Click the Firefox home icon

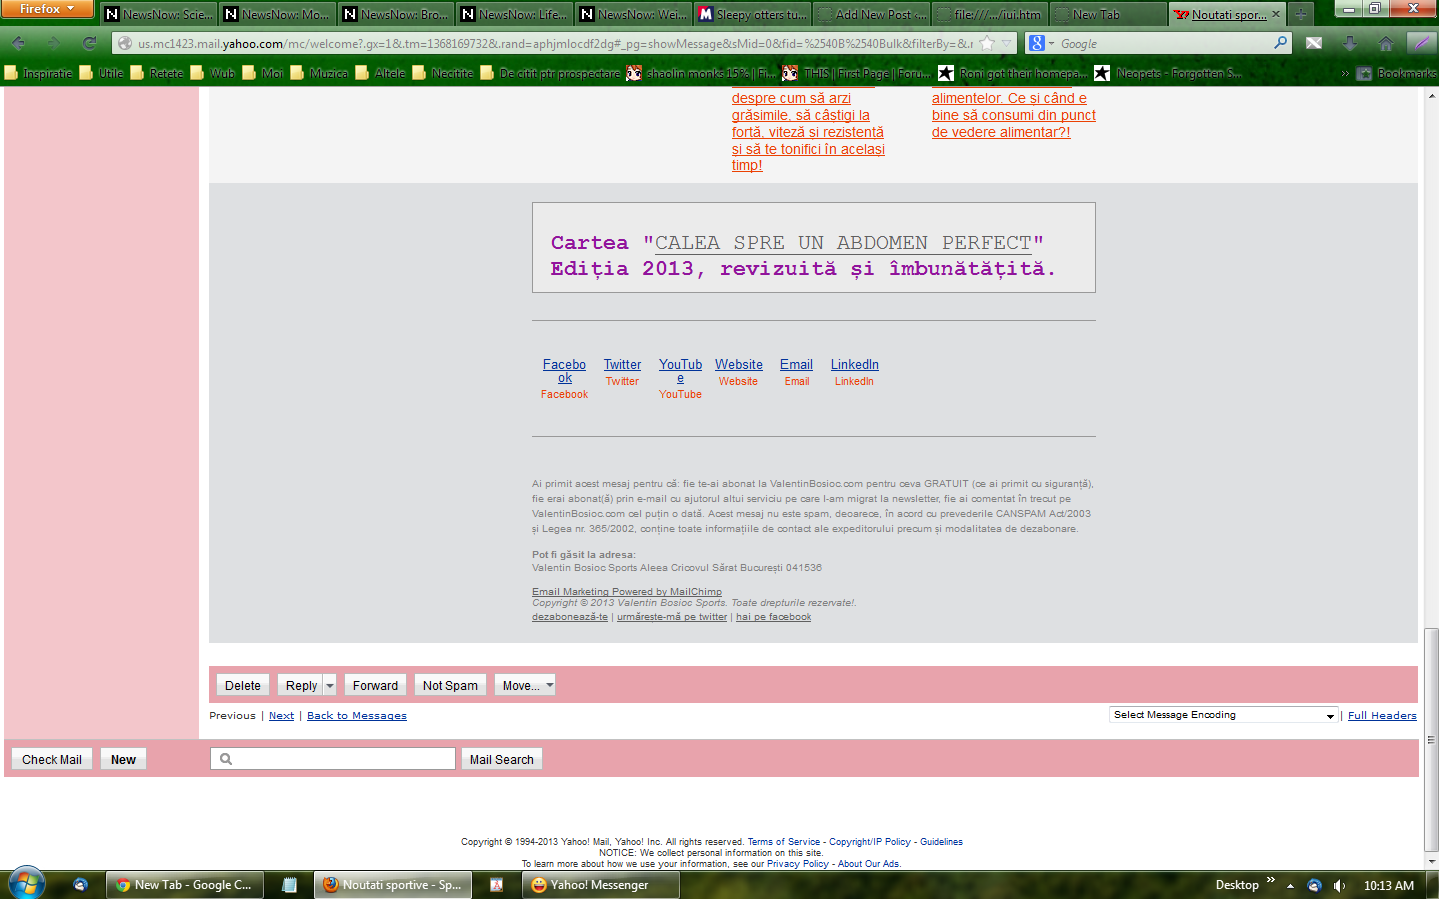[x=1385, y=43]
